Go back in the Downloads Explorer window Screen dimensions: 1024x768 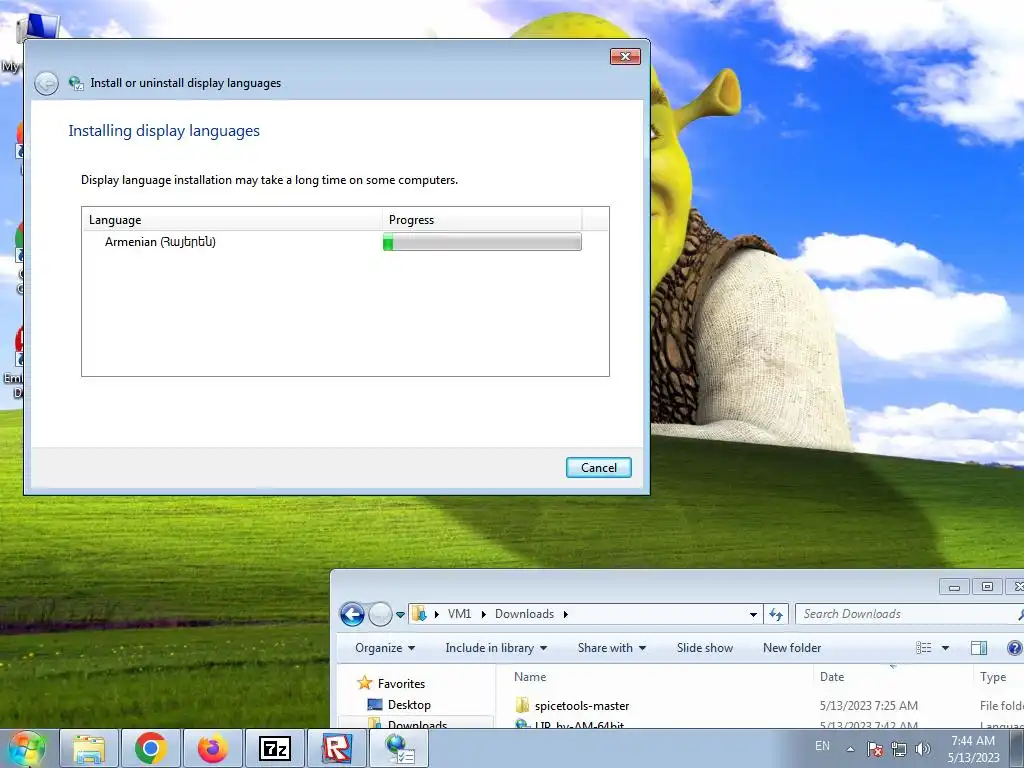point(352,615)
